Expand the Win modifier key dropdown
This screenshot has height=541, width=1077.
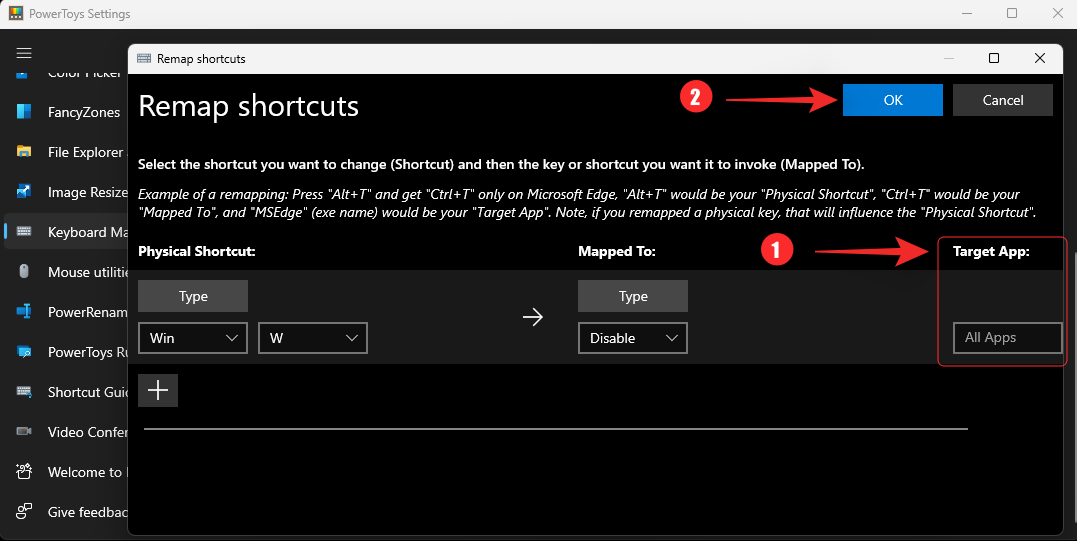[x=193, y=338]
